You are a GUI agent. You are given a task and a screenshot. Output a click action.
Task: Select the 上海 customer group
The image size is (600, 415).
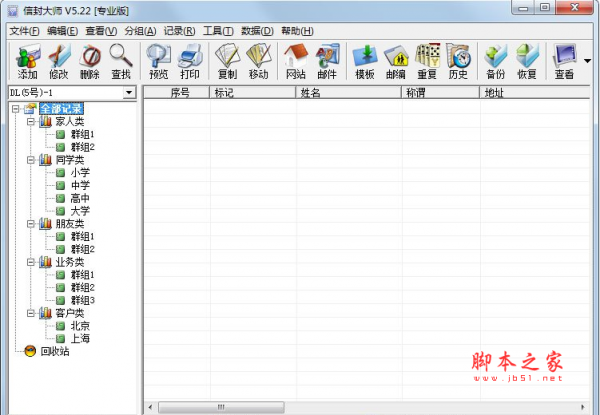(x=80, y=339)
